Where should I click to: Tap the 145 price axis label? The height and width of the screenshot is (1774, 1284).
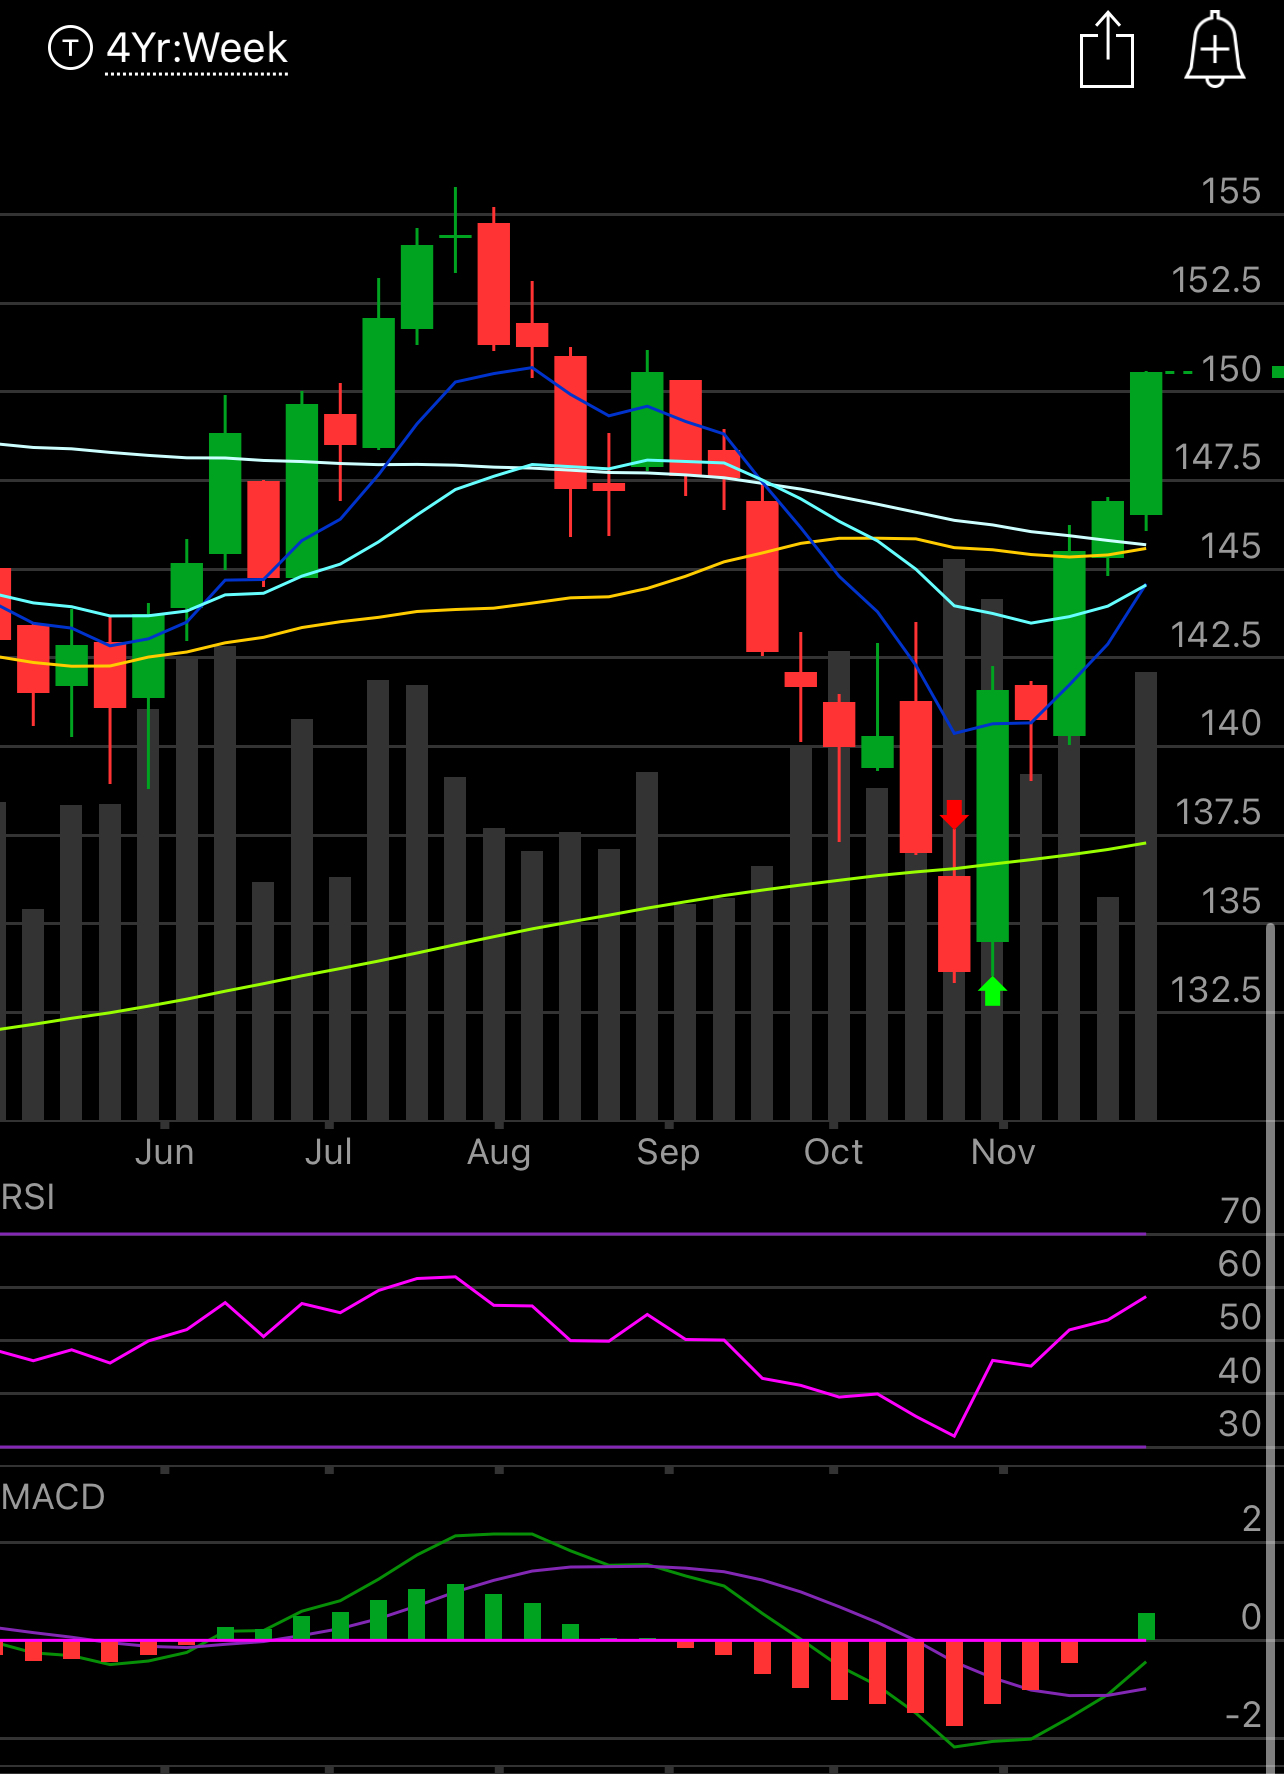click(x=1231, y=546)
